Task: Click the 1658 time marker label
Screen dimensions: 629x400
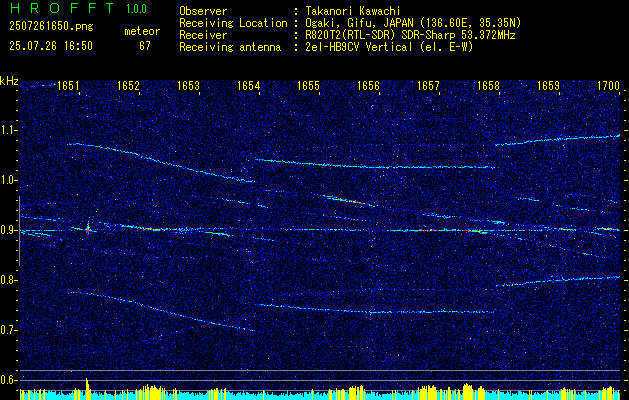Action: [x=488, y=85]
